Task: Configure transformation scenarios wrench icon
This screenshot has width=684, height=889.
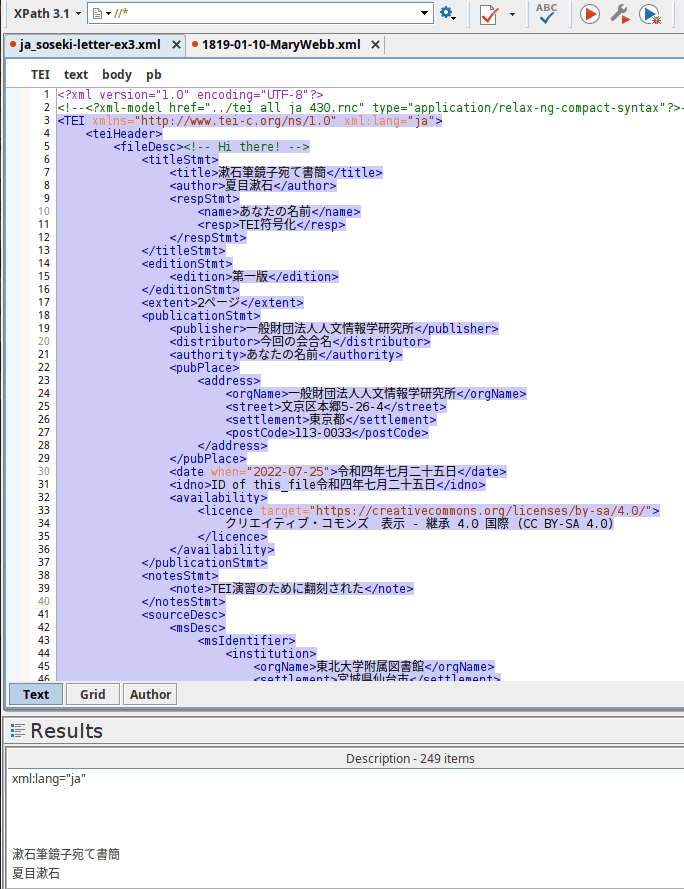Action: [620, 14]
